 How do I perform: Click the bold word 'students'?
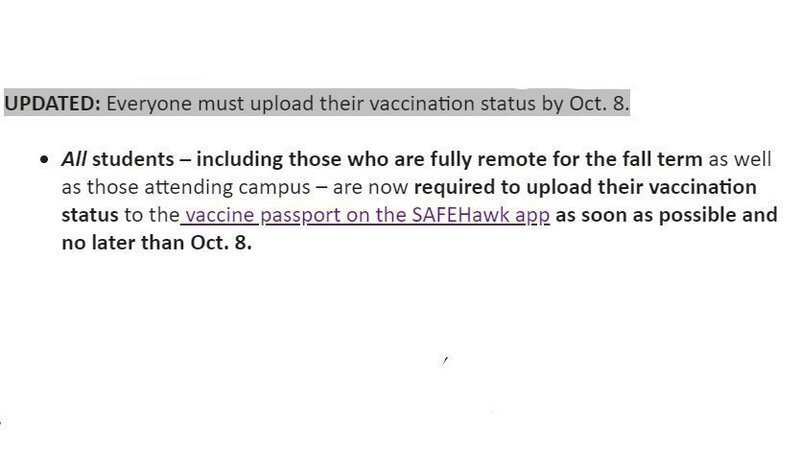133,159
